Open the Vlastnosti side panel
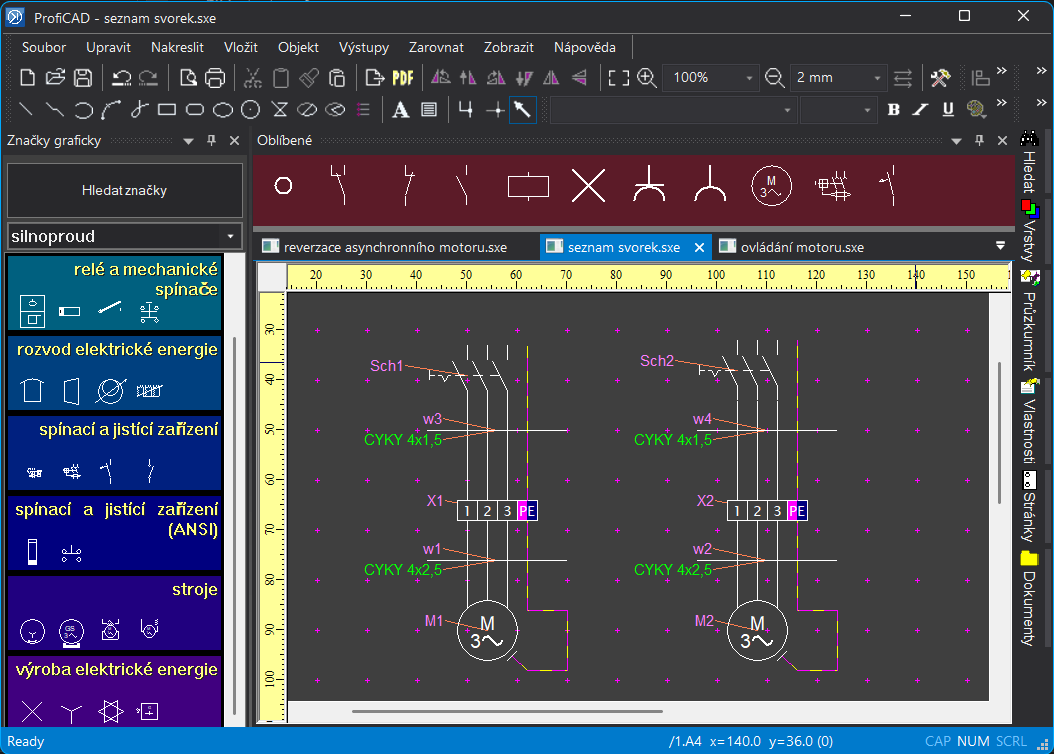The width and height of the screenshot is (1054, 754). [x=1029, y=420]
